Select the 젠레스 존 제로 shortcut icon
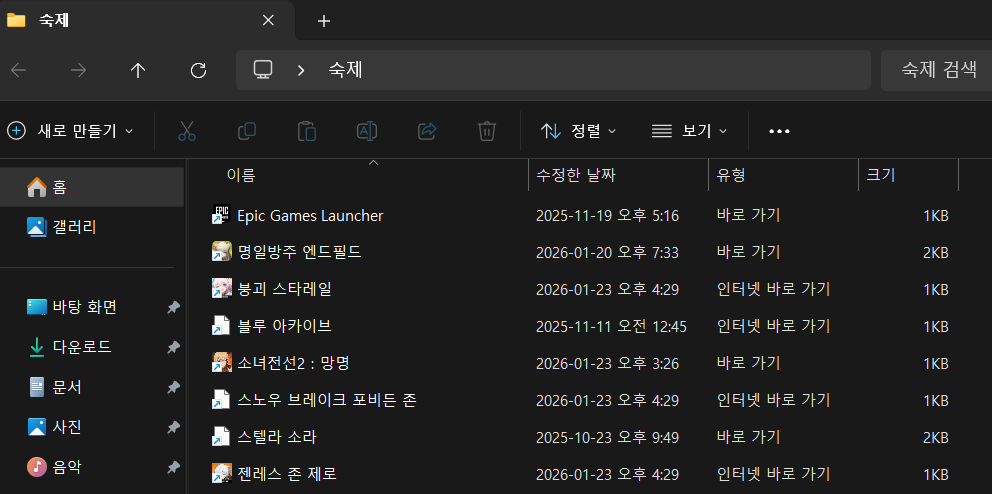Screen dimensions: 992x494 220,473
